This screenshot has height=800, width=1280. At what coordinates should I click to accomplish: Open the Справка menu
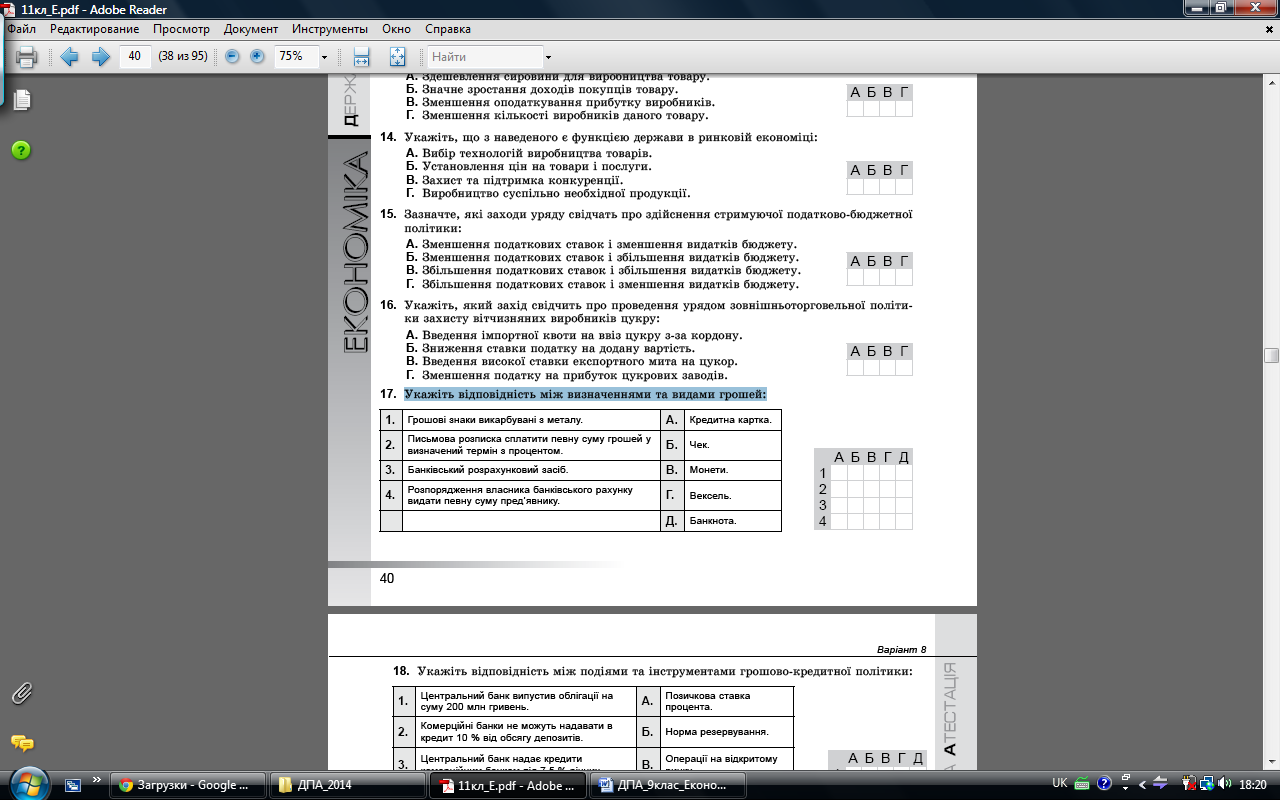tap(448, 29)
